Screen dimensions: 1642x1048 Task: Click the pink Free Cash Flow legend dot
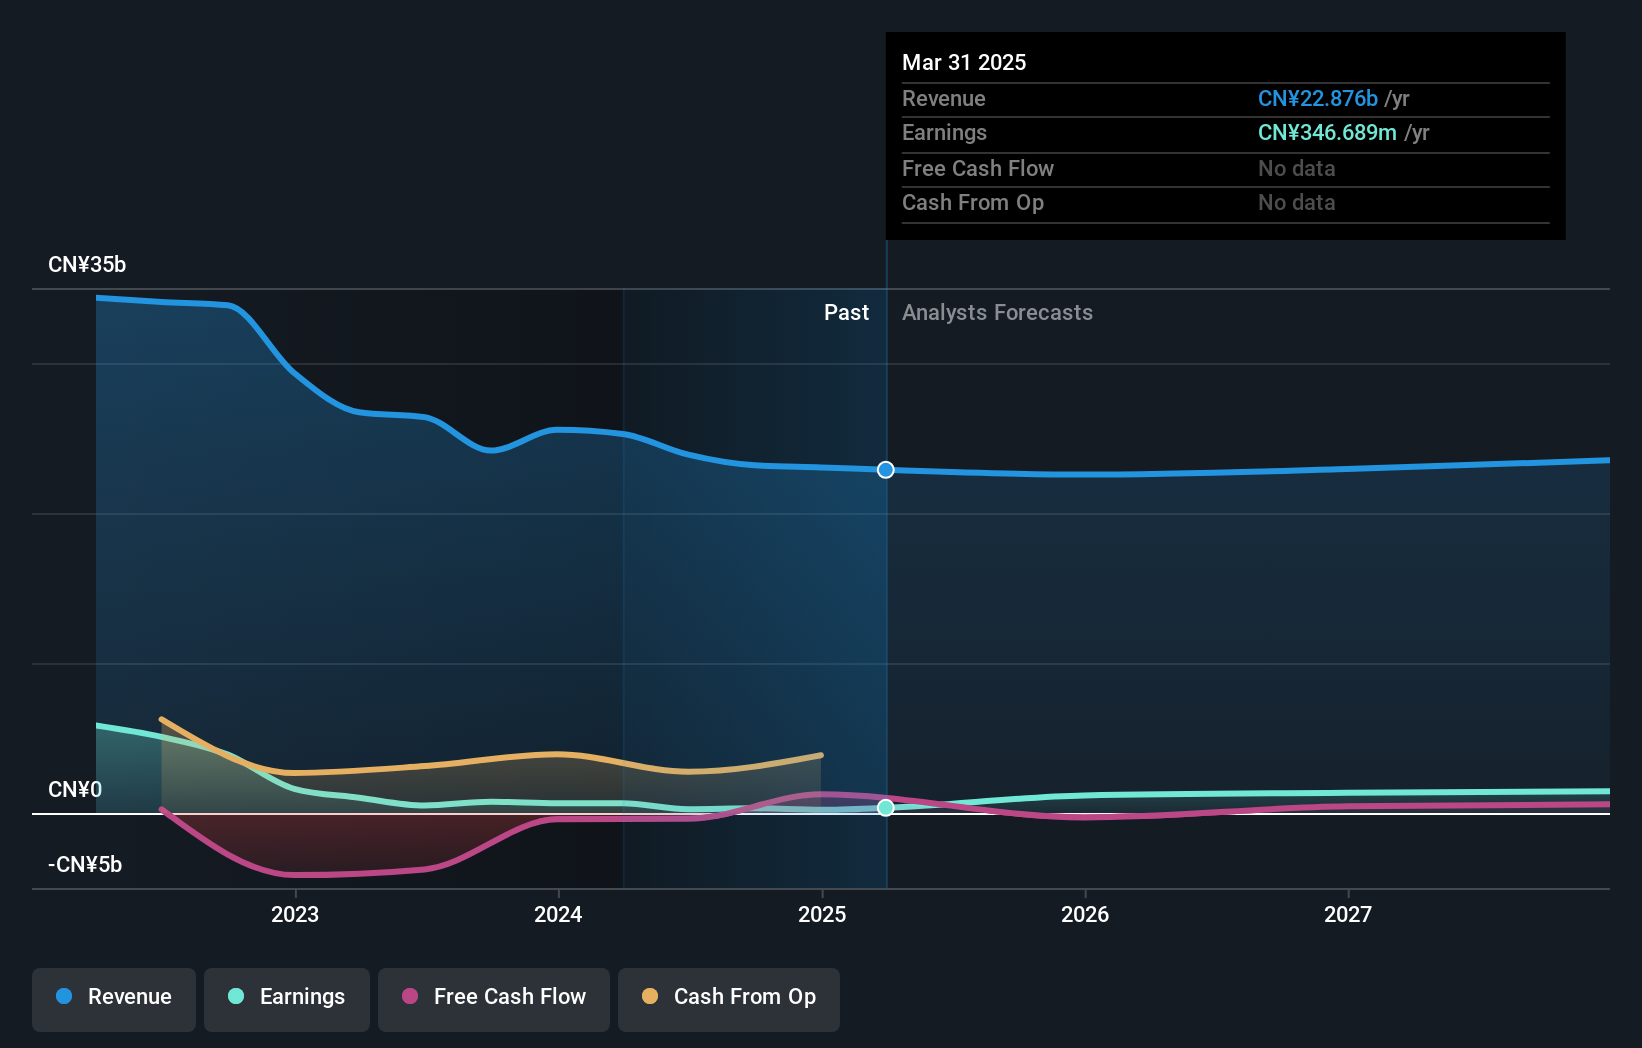[410, 997]
